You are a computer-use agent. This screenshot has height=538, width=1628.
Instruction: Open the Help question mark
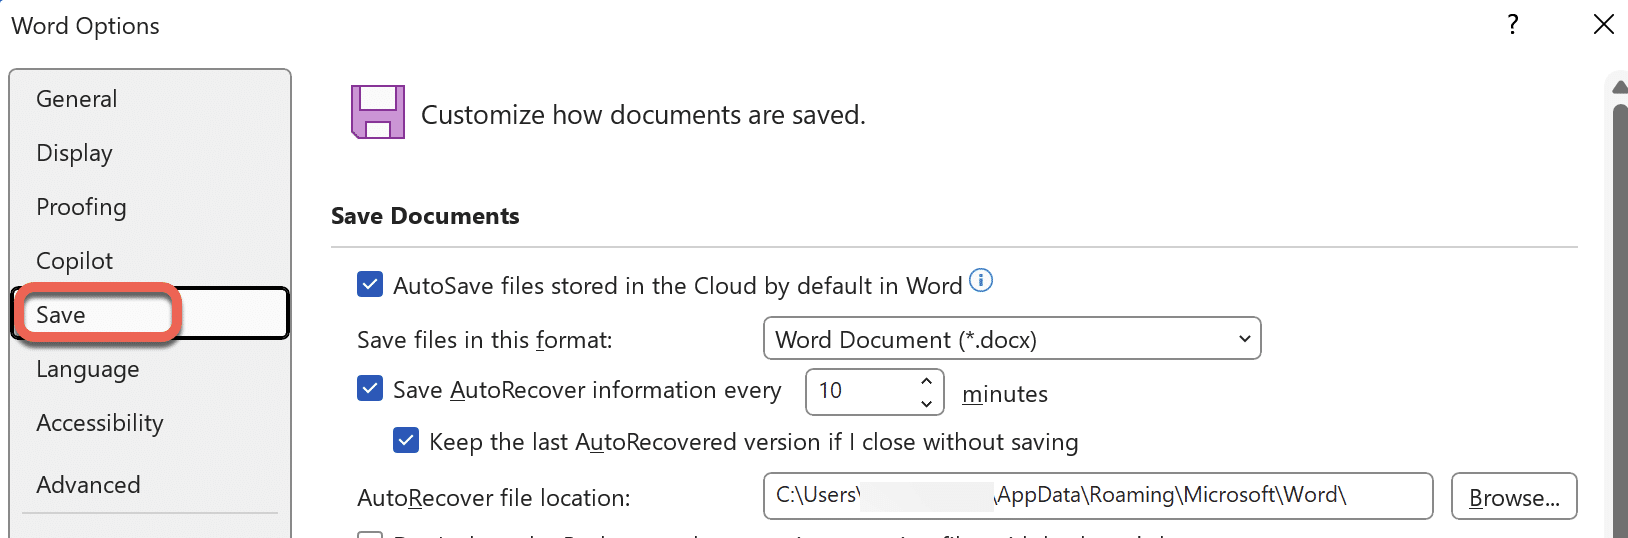[x=1512, y=25]
